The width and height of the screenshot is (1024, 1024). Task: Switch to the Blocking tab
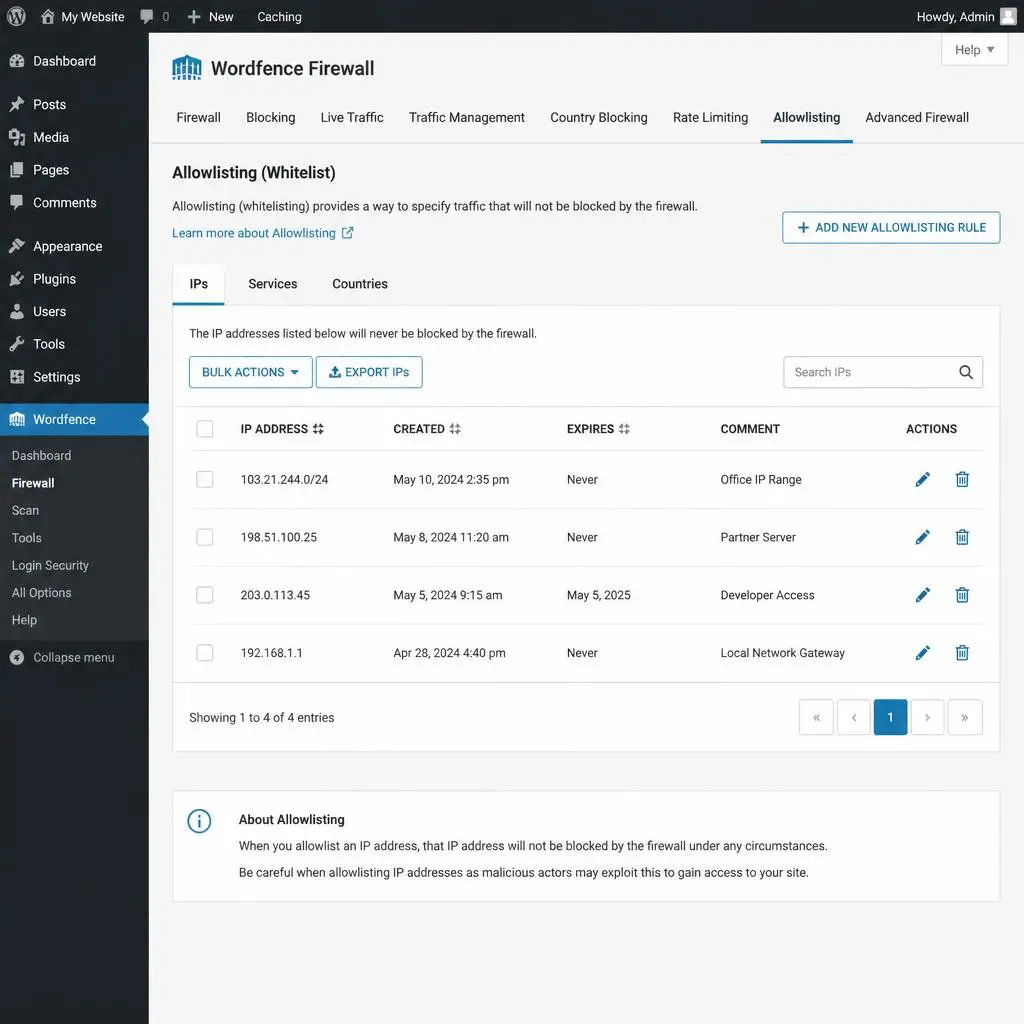pos(270,118)
